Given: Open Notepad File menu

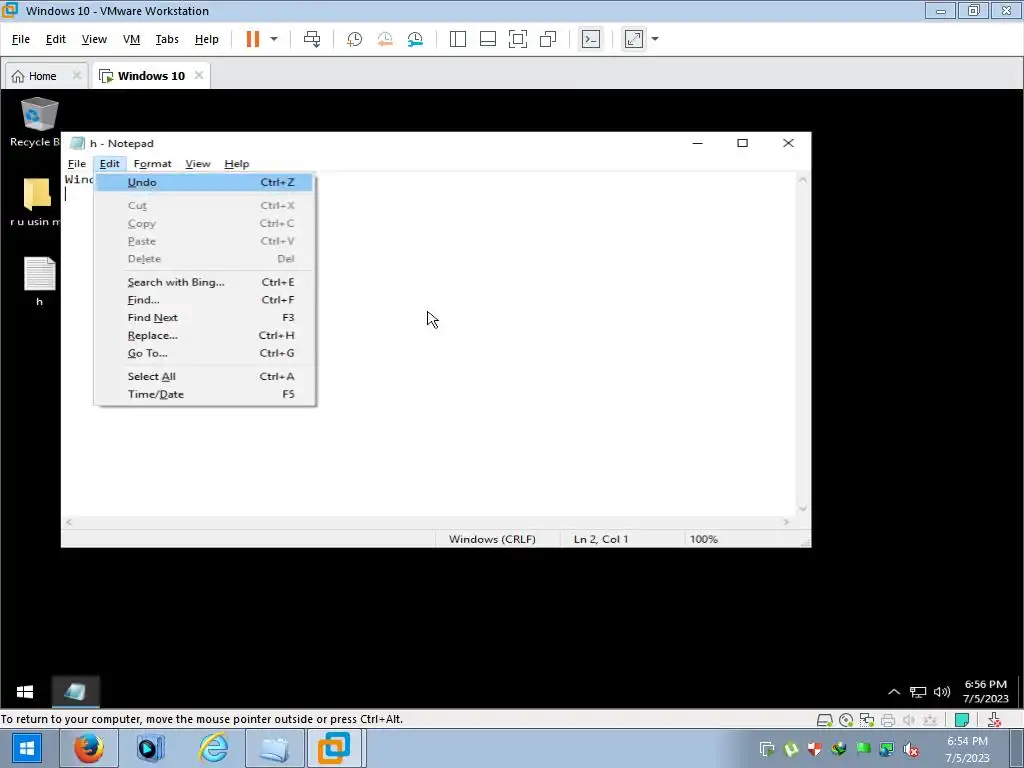Looking at the screenshot, I should tap(76, 164).
